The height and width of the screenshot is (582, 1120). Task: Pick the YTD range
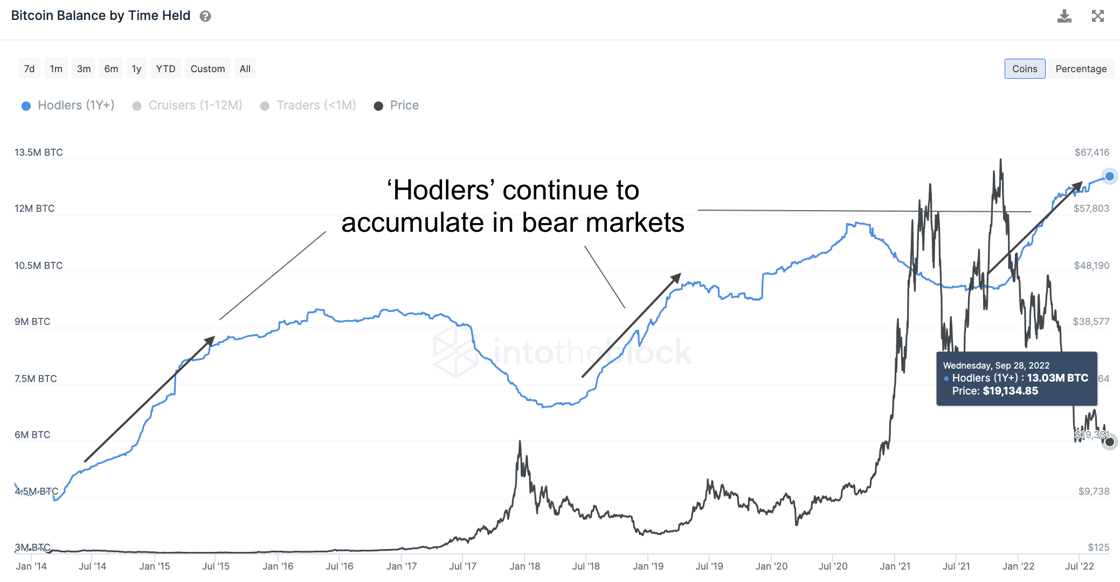[x=166, y=69]
